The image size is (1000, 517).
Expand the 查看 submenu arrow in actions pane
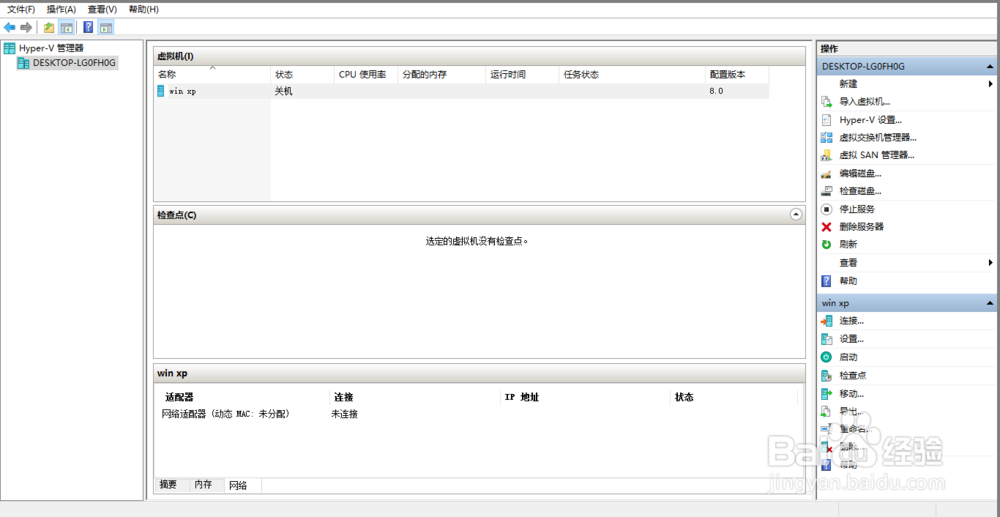tap(990, 263)
